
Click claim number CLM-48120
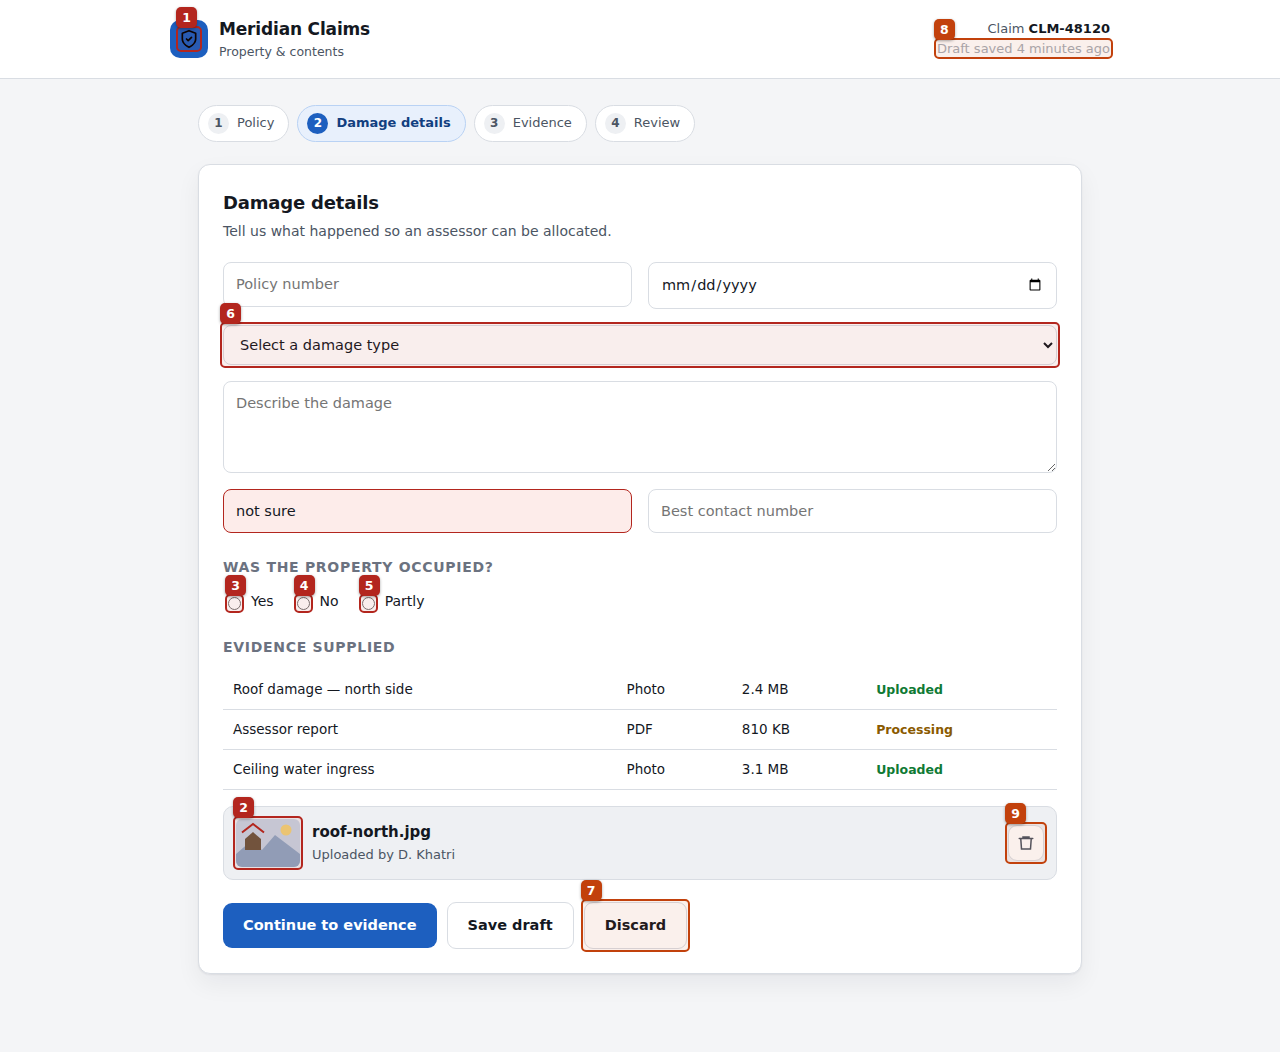(x=1069, y=28)
